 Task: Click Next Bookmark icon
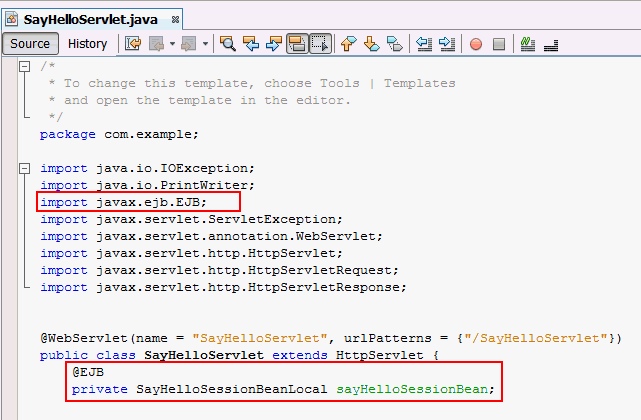point(371,43)
